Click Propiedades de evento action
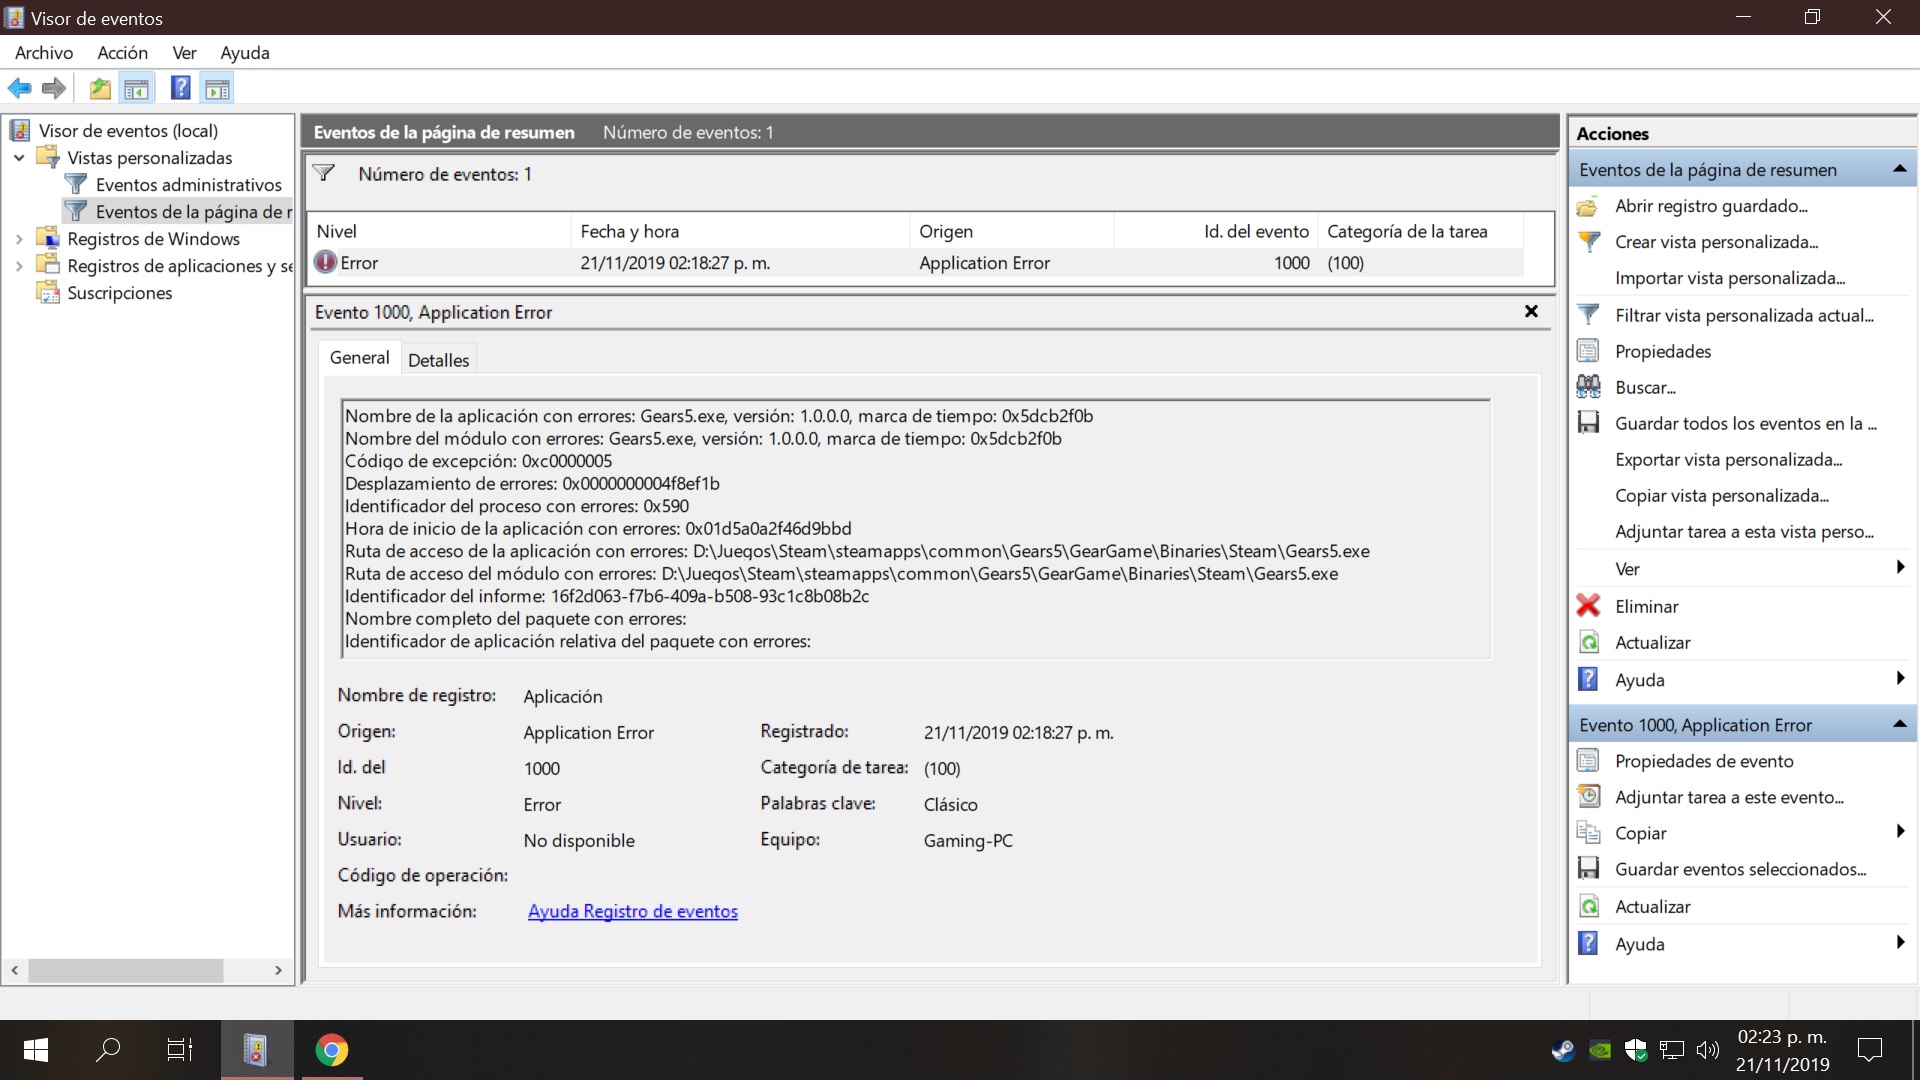The width and height of the screenshot is (1920, 1080). coord(1704,761)
